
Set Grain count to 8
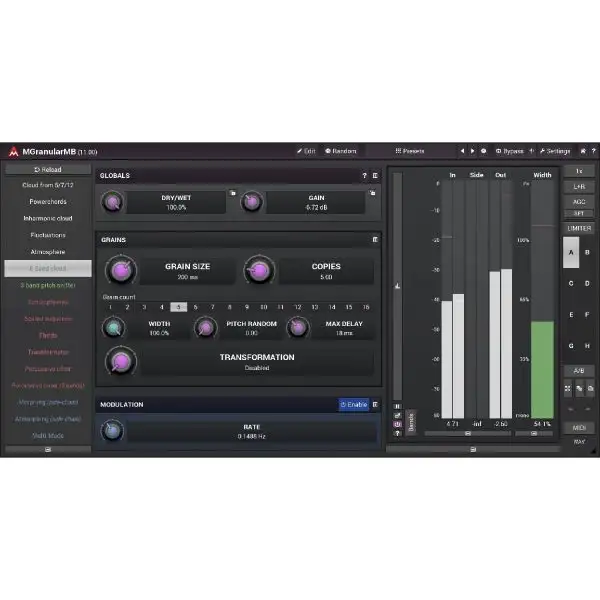[230, 307]
